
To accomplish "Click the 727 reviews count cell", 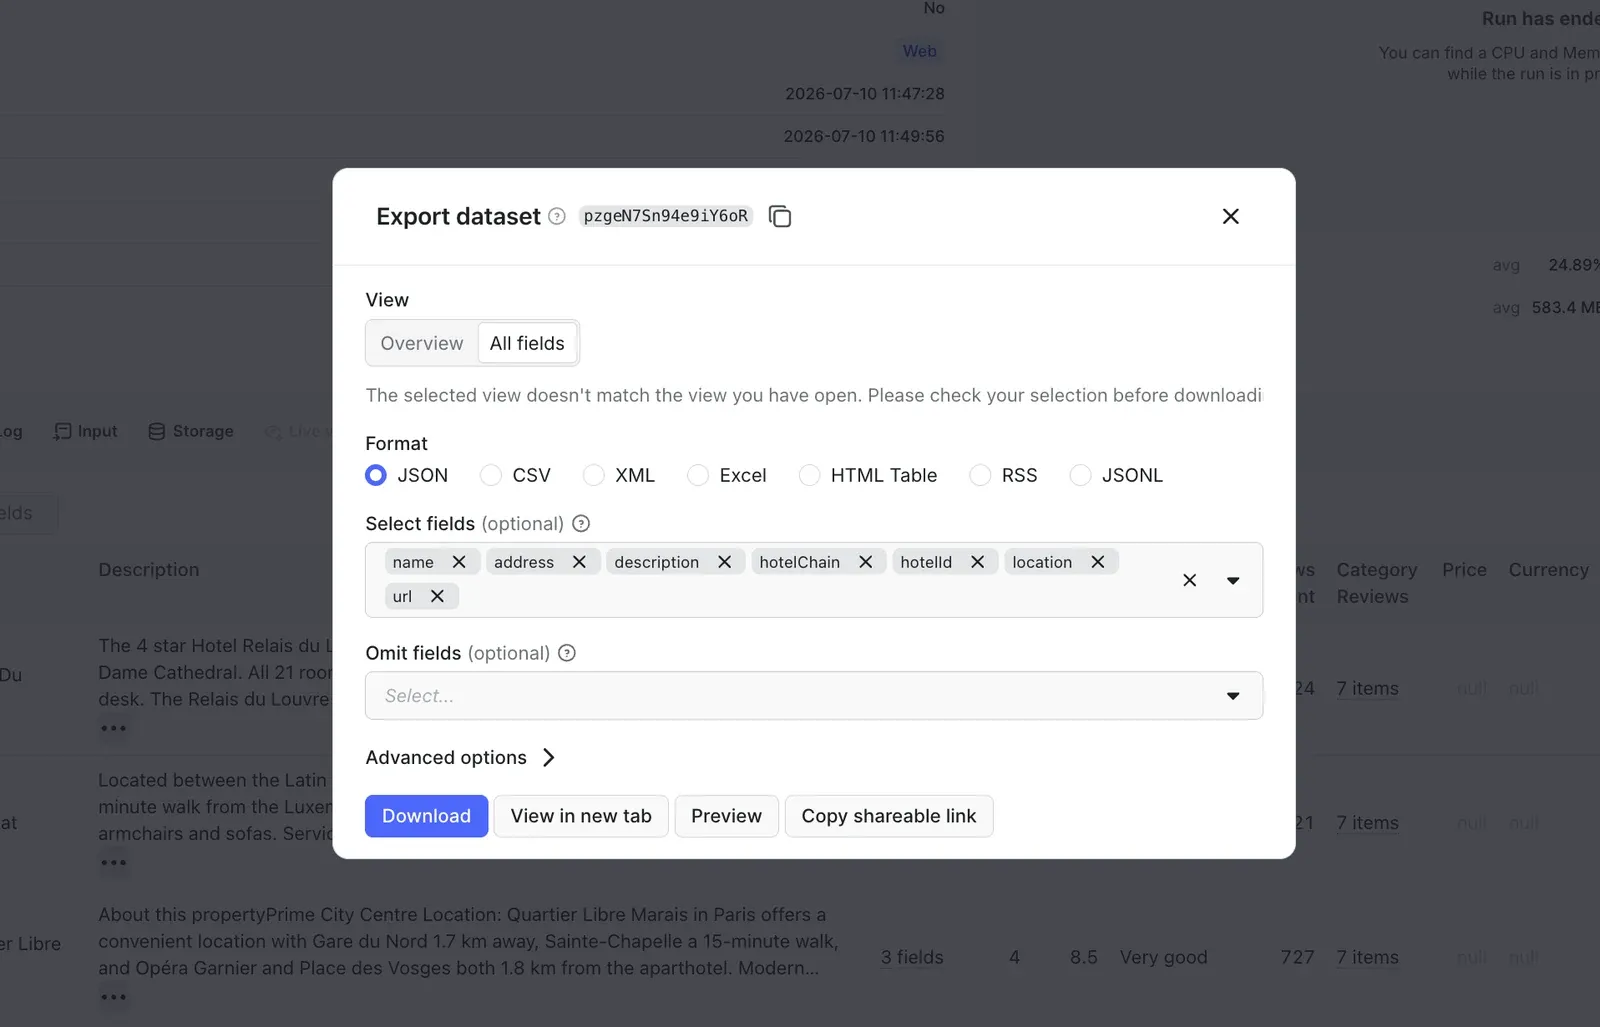I will (x=1298, y=957).
